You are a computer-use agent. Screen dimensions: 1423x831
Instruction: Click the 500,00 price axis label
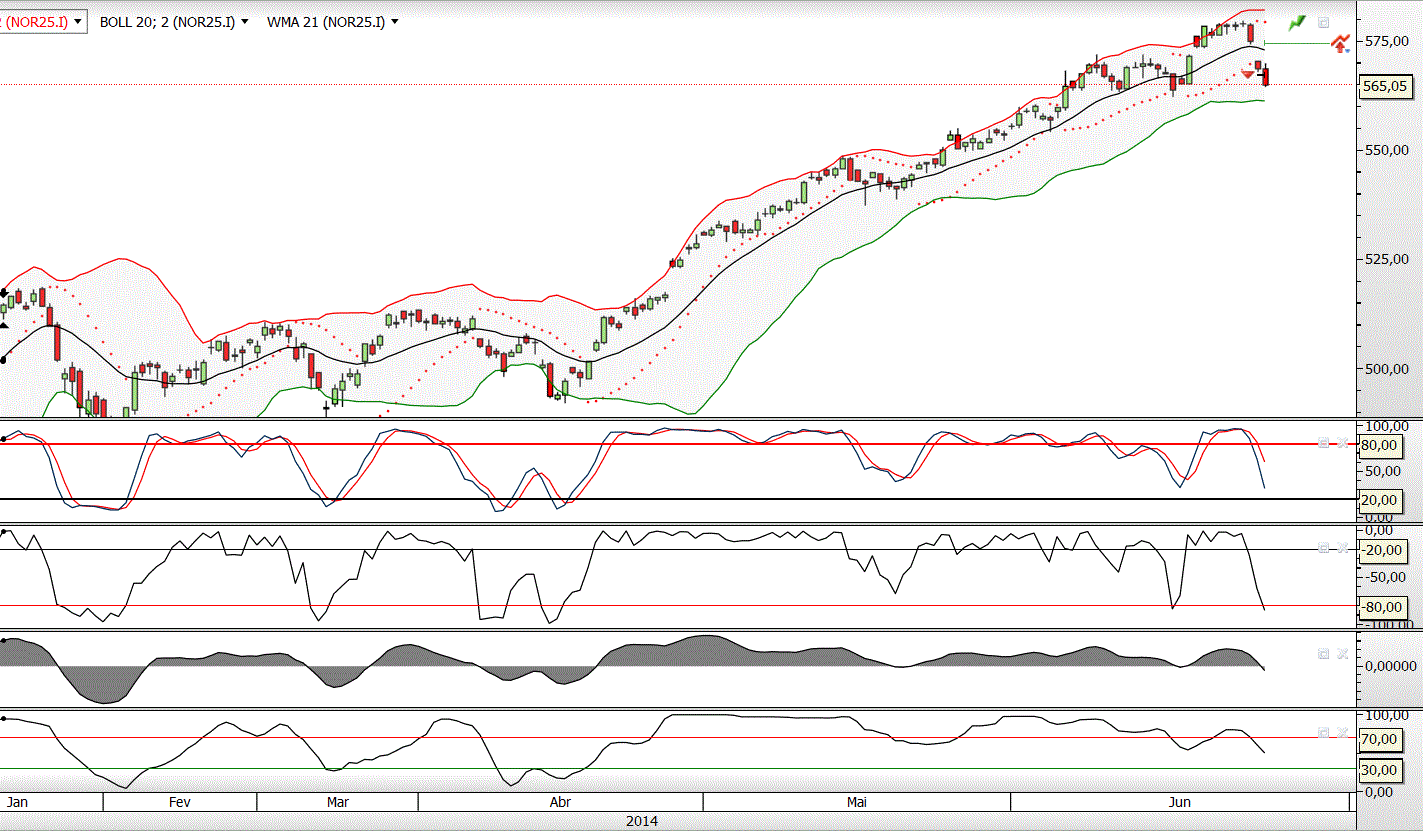click(x=1386, y=368)
